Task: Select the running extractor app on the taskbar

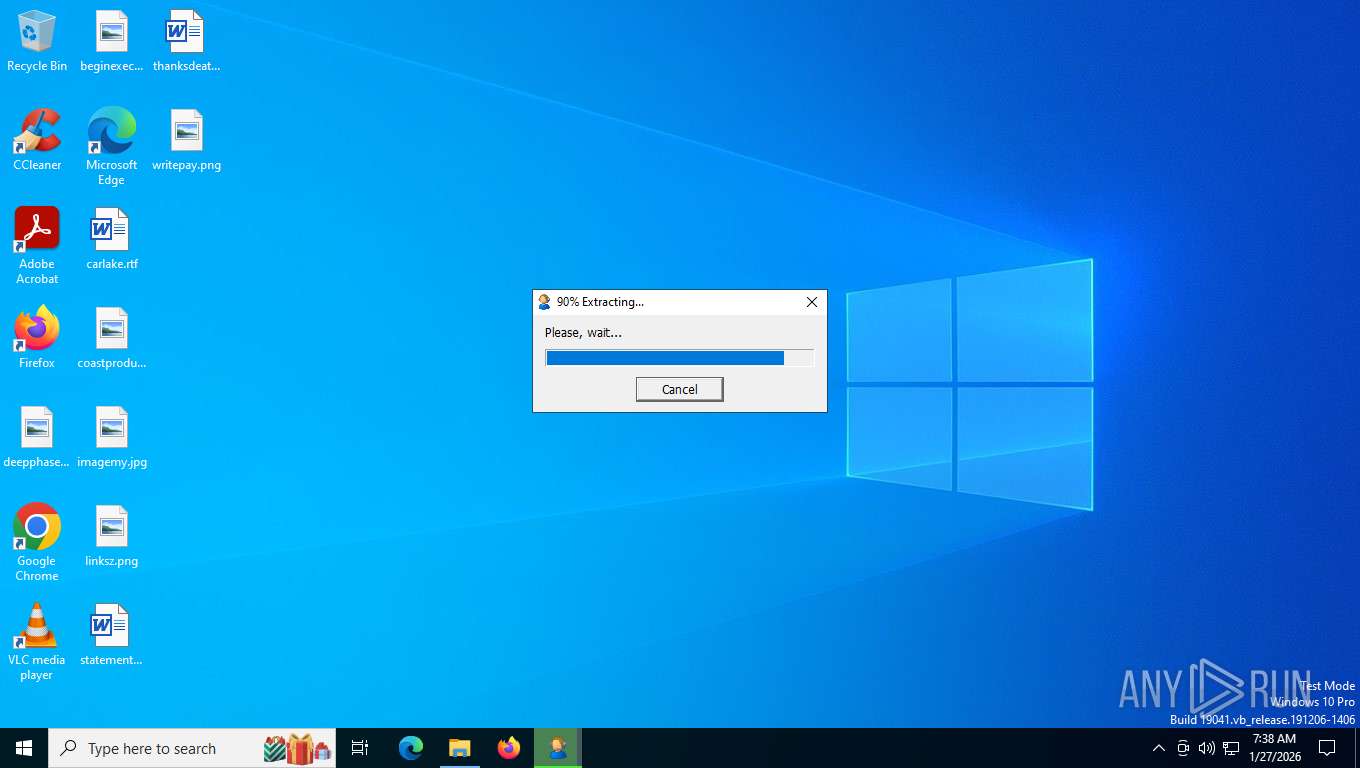Action: click(x=558, y=748)
